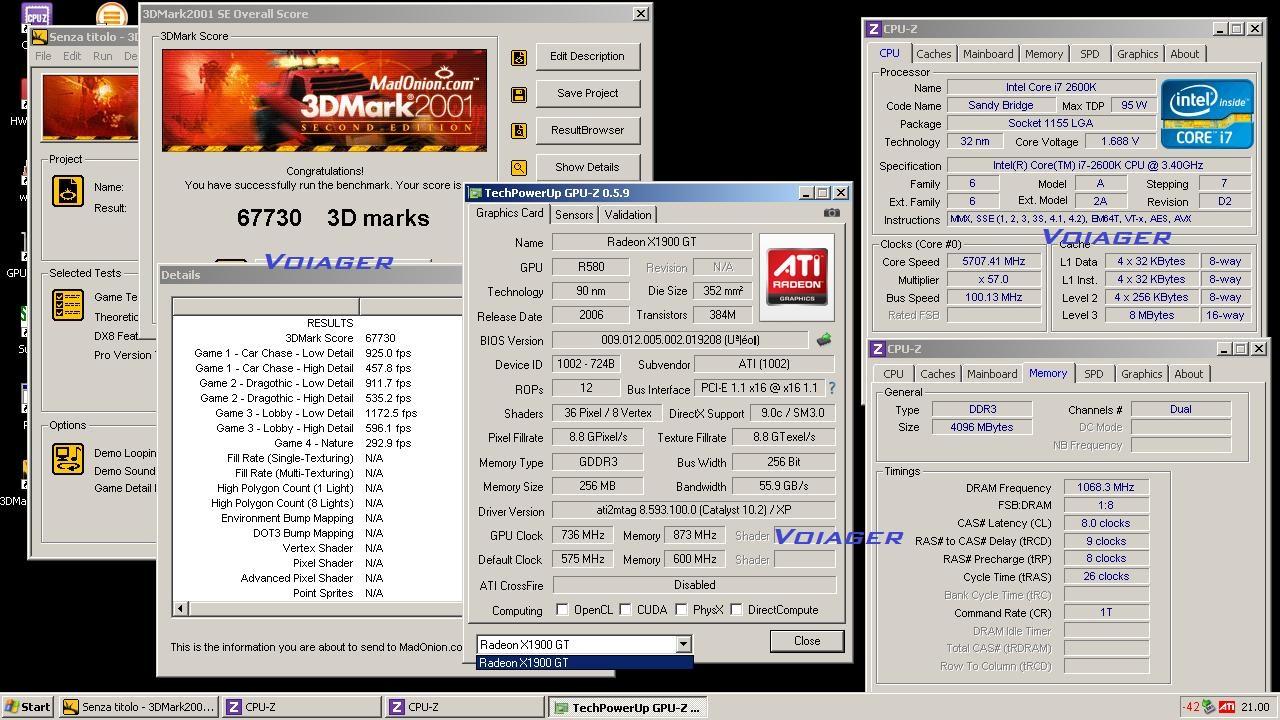The height and width of the screenshot is (720, 1280).
Task: Click the temperature -42 tray icon
Action: pos(1191,707)
